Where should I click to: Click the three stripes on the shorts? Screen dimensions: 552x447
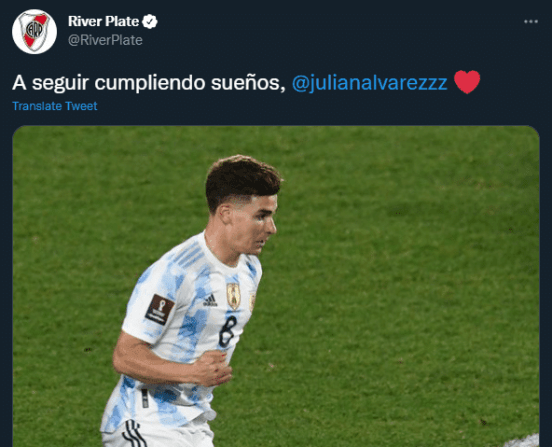(x=134, y=433)
